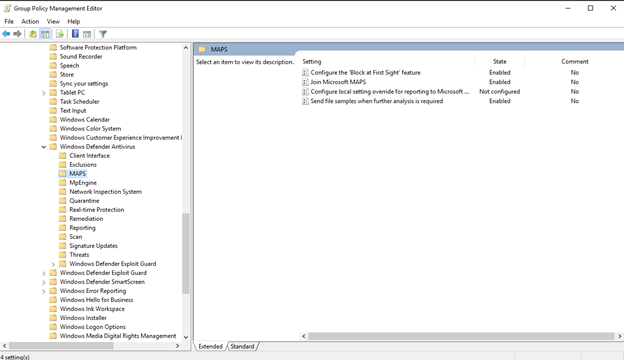The image size is (624, 360).
Task: Click the Forward arrow toolbar icon
Action: click(17, 34)
